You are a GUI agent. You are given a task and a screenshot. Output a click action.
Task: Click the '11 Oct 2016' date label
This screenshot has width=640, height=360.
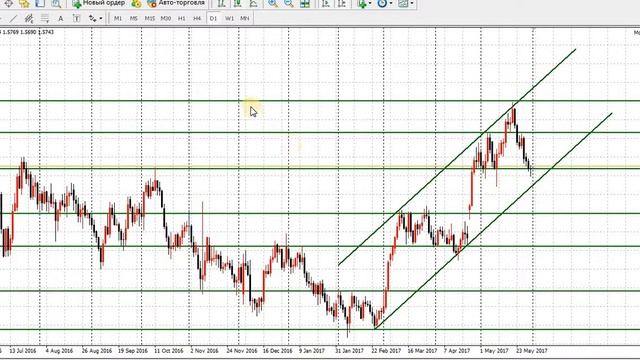pyautogui.click(x=169, y=351)
